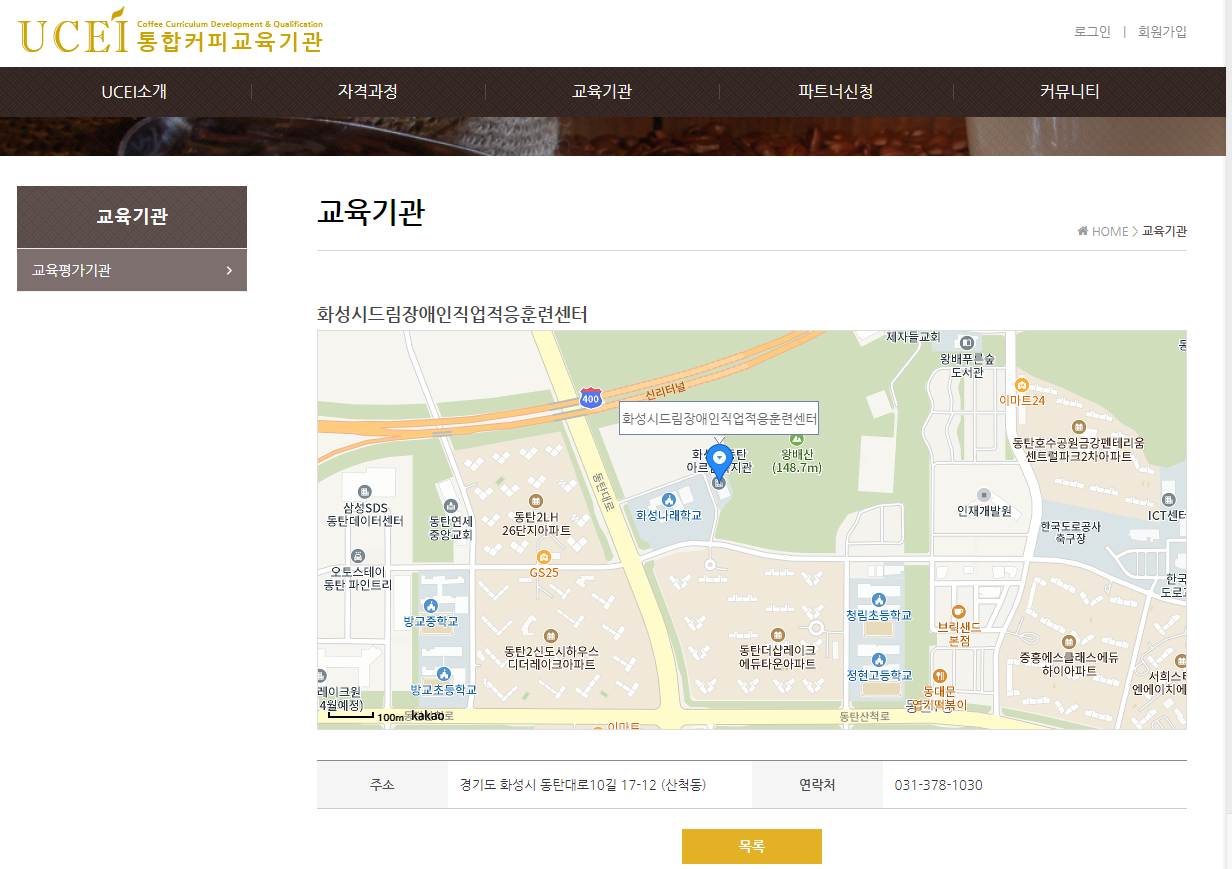This screenshot has height=869, width=1232.
Task: Click the 동대문 restaurant icon on the map
Action: [x=939, y=676]
